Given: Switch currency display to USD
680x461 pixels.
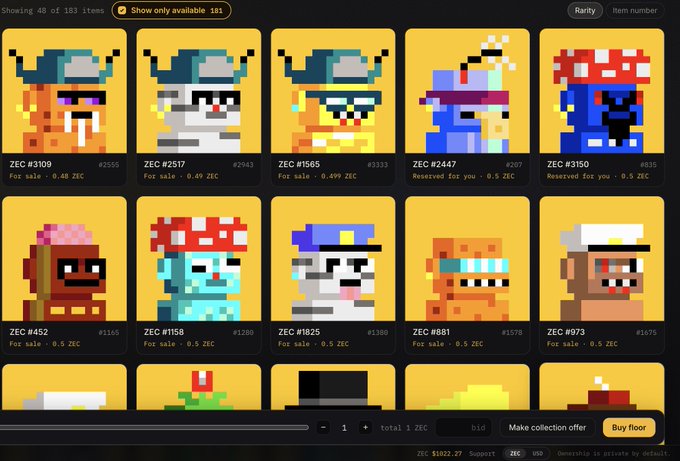Looking at the screenshot, I should tap(538, 453).
